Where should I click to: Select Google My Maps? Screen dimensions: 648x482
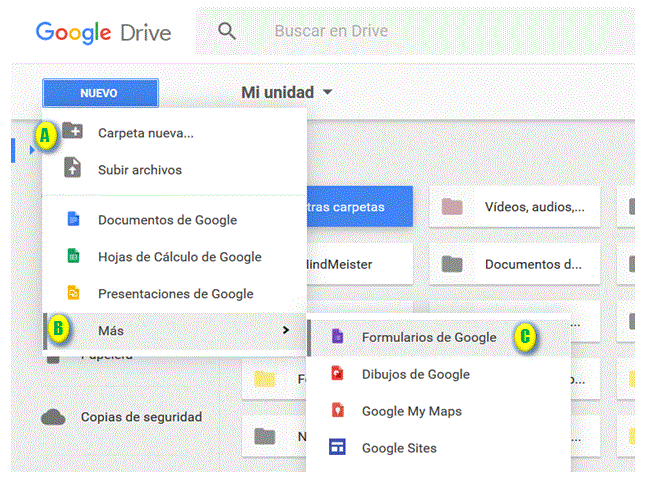pyautogui.click(x=439, y=411)
